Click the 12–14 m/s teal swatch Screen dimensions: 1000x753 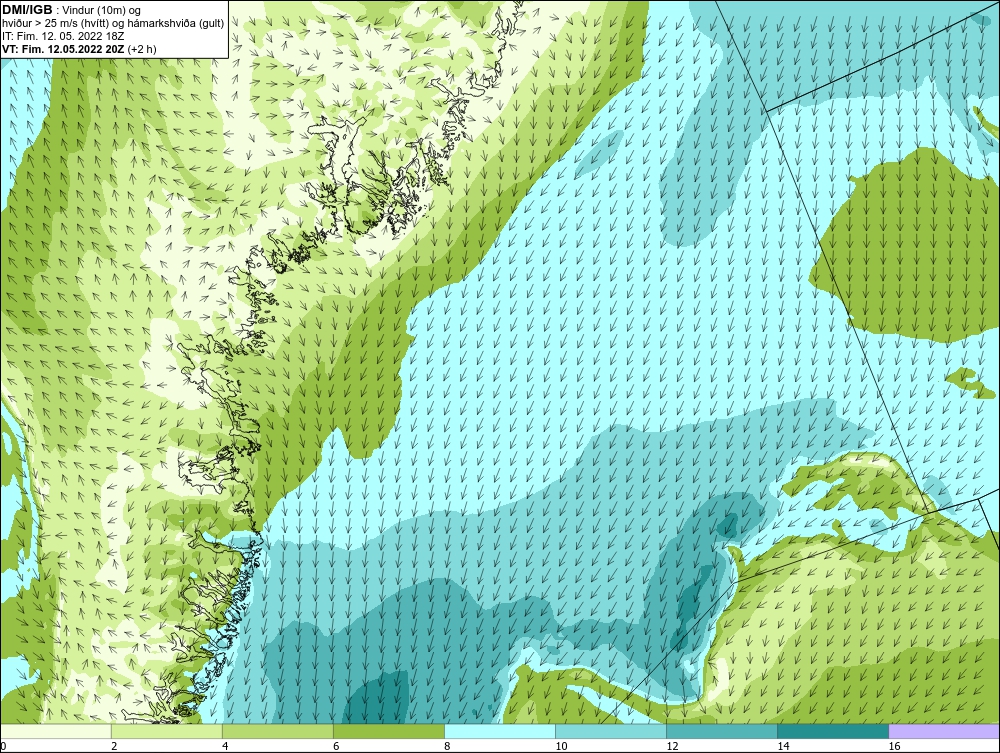tap(722, 731)
